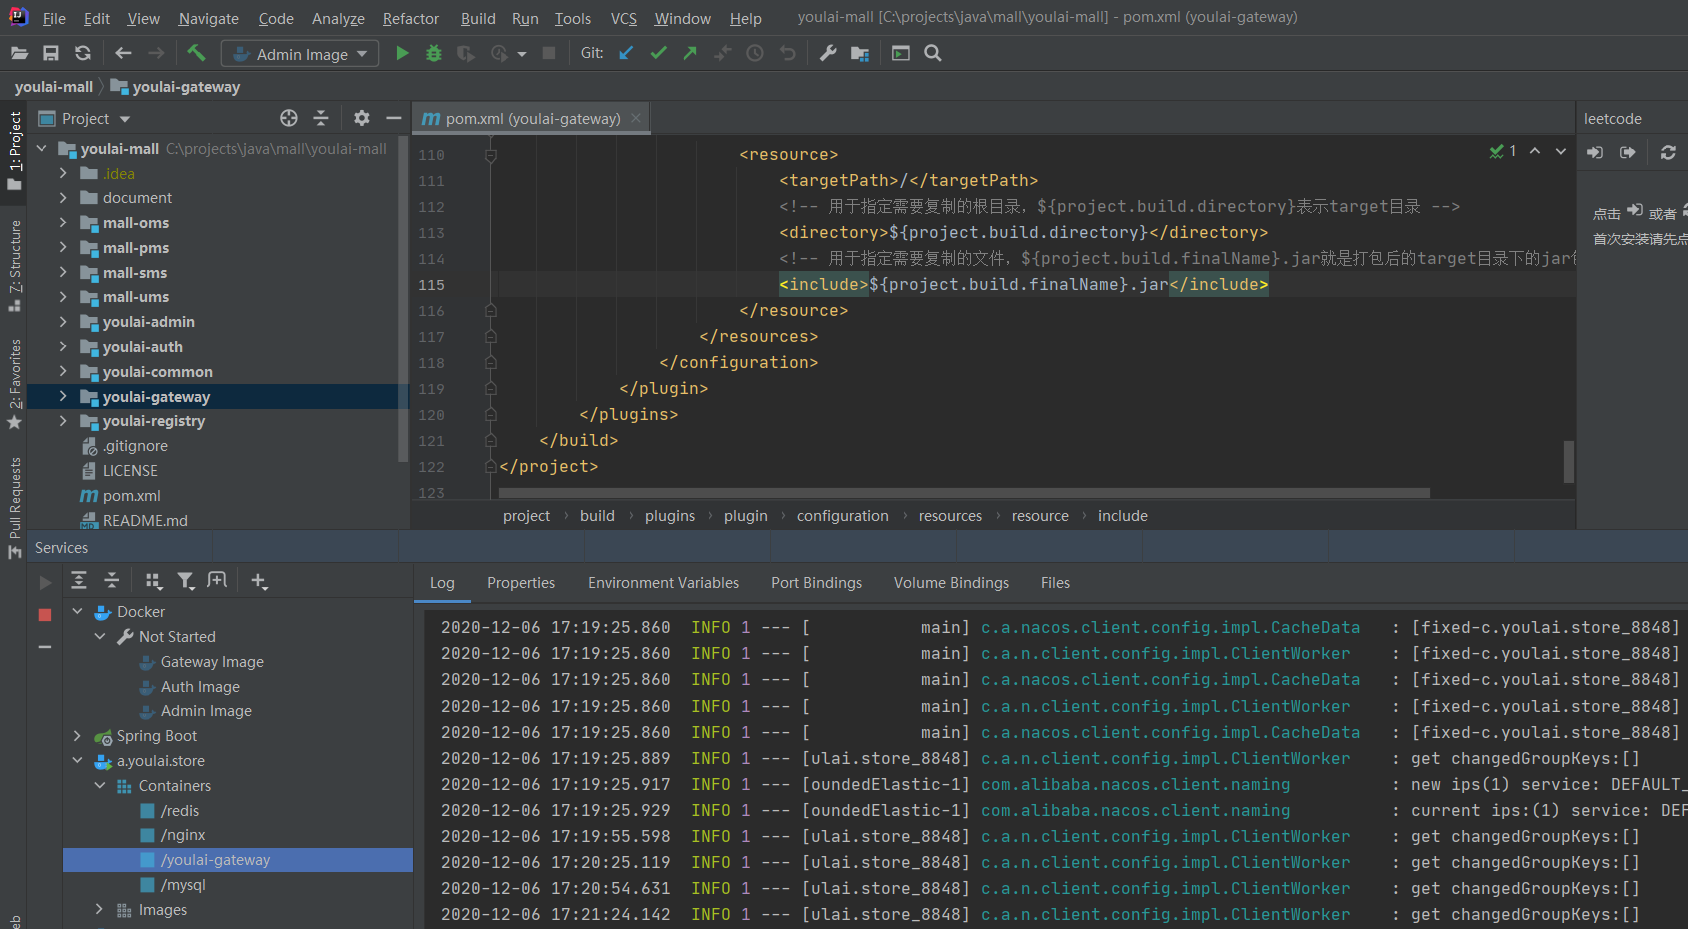
Task: Open Settings wrench icon
Action: point(828,53)
